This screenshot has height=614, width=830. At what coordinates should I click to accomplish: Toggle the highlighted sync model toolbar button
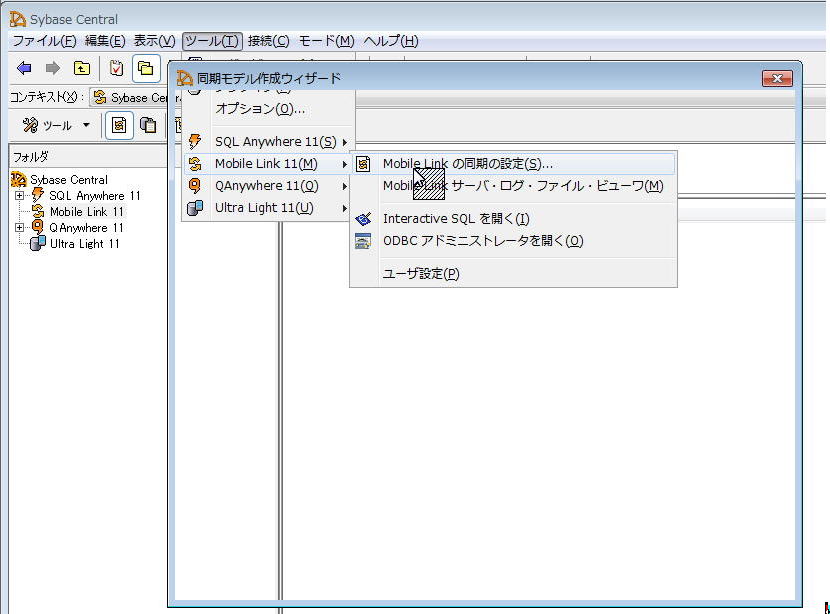(119, 125)
